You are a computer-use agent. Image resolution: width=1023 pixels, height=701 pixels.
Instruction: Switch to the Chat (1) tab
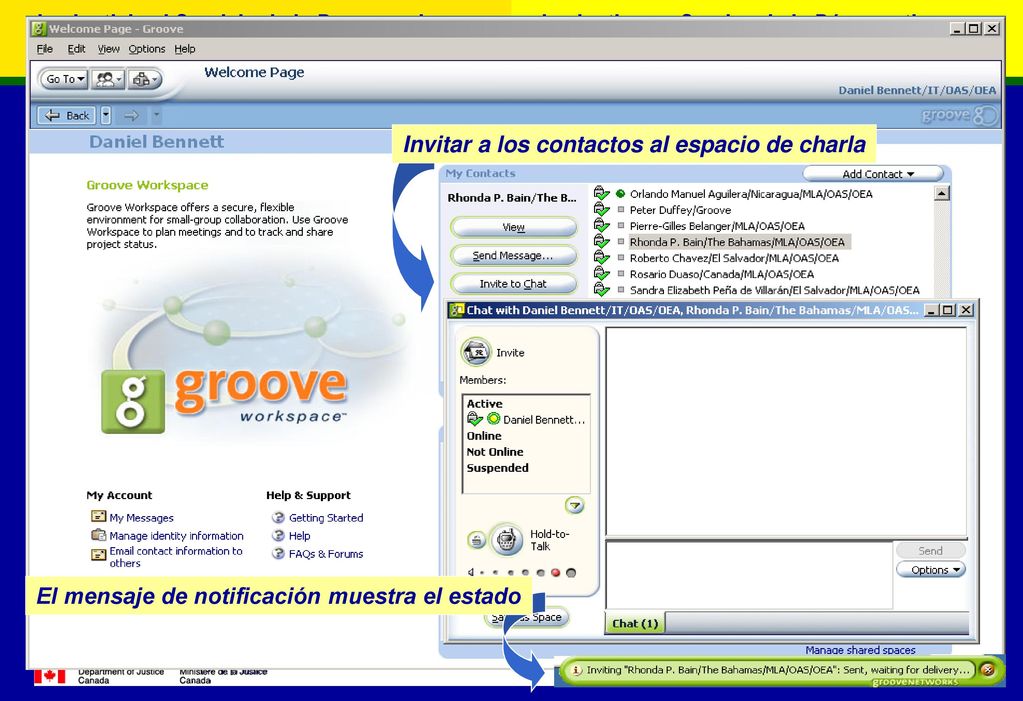(635, 623)
